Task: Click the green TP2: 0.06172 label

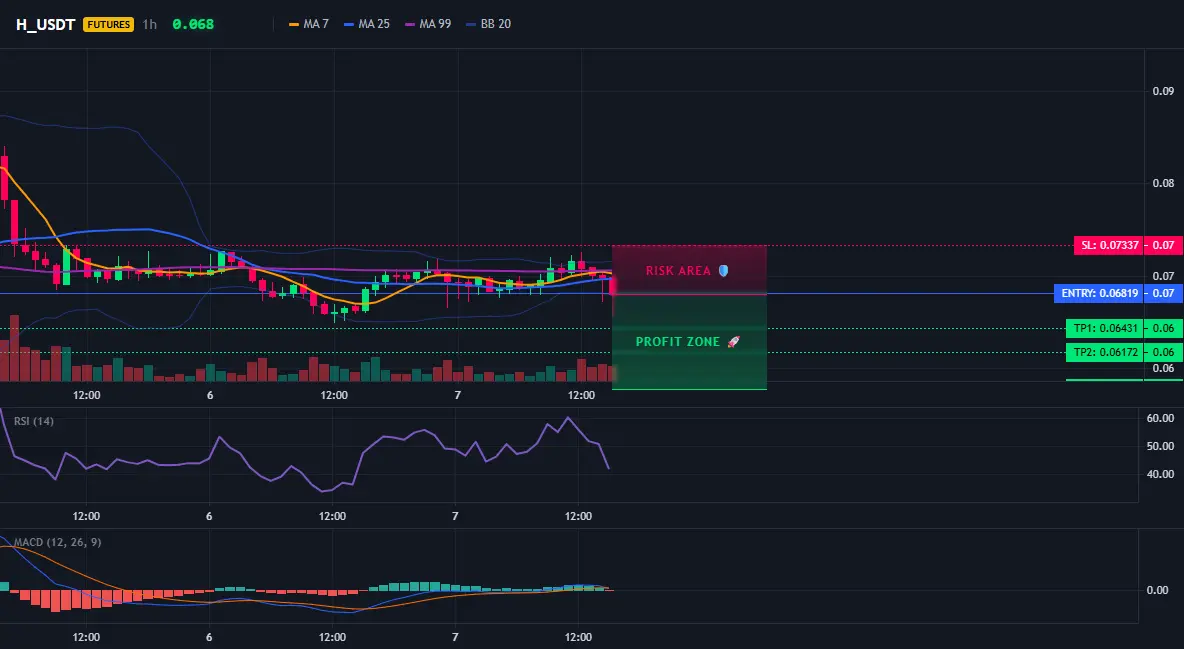Action: pos(1104,352)
